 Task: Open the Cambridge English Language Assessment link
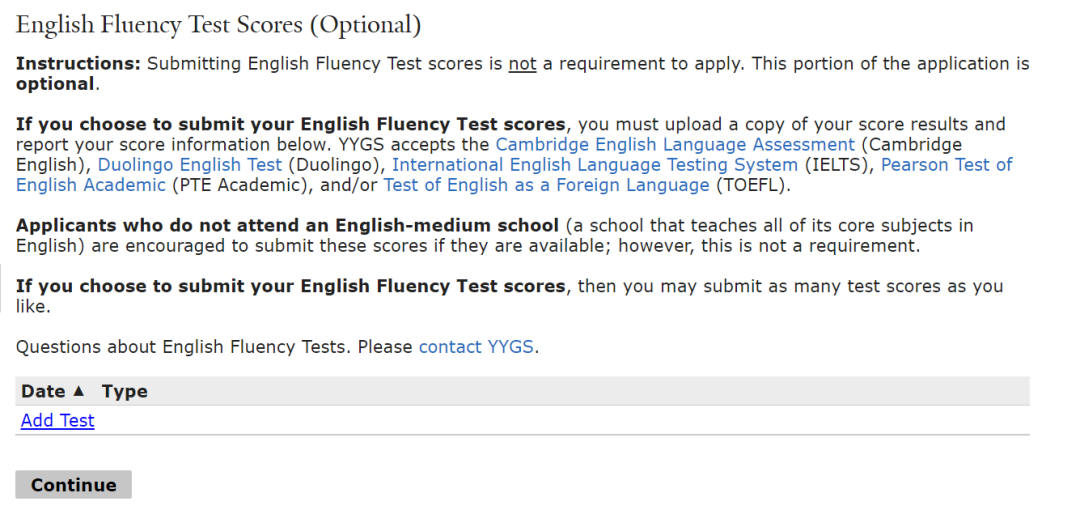tap(675, 144)
